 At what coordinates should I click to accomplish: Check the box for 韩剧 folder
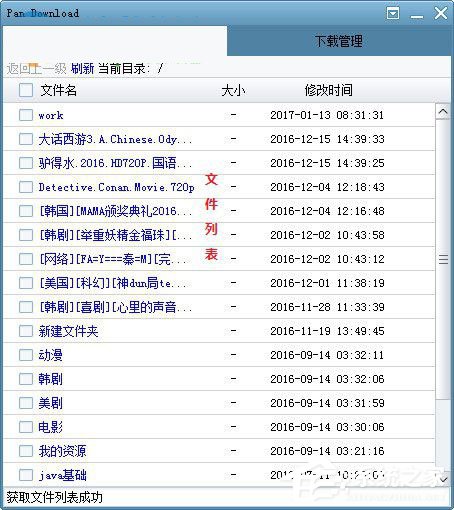(x=26, y=379)
